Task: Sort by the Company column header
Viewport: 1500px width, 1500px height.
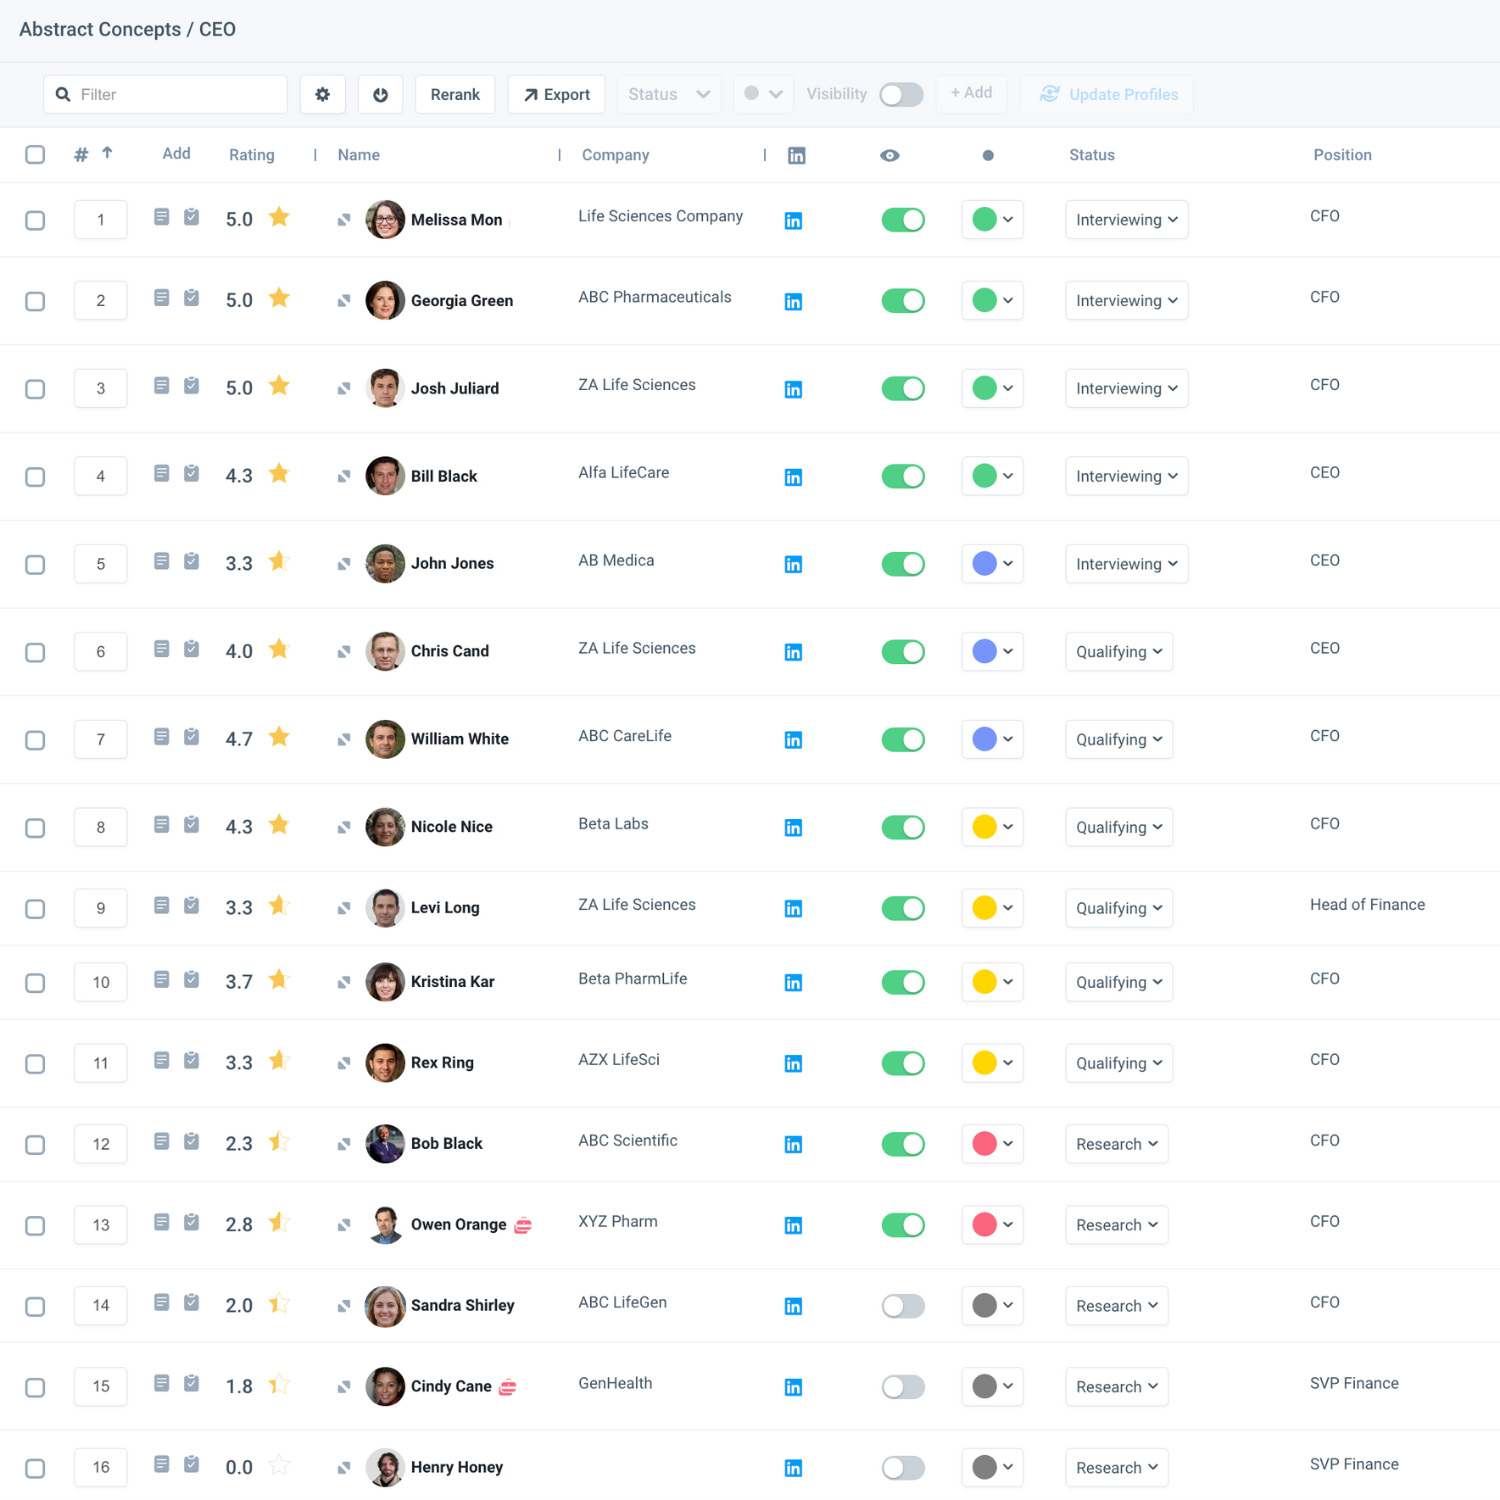Action: pos(615,155)
